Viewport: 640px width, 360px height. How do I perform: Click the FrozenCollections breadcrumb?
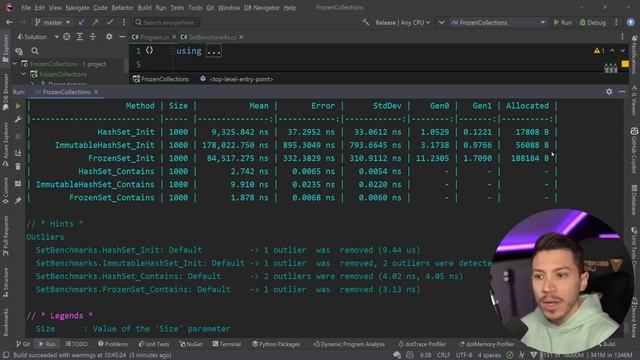coord(161,79)
